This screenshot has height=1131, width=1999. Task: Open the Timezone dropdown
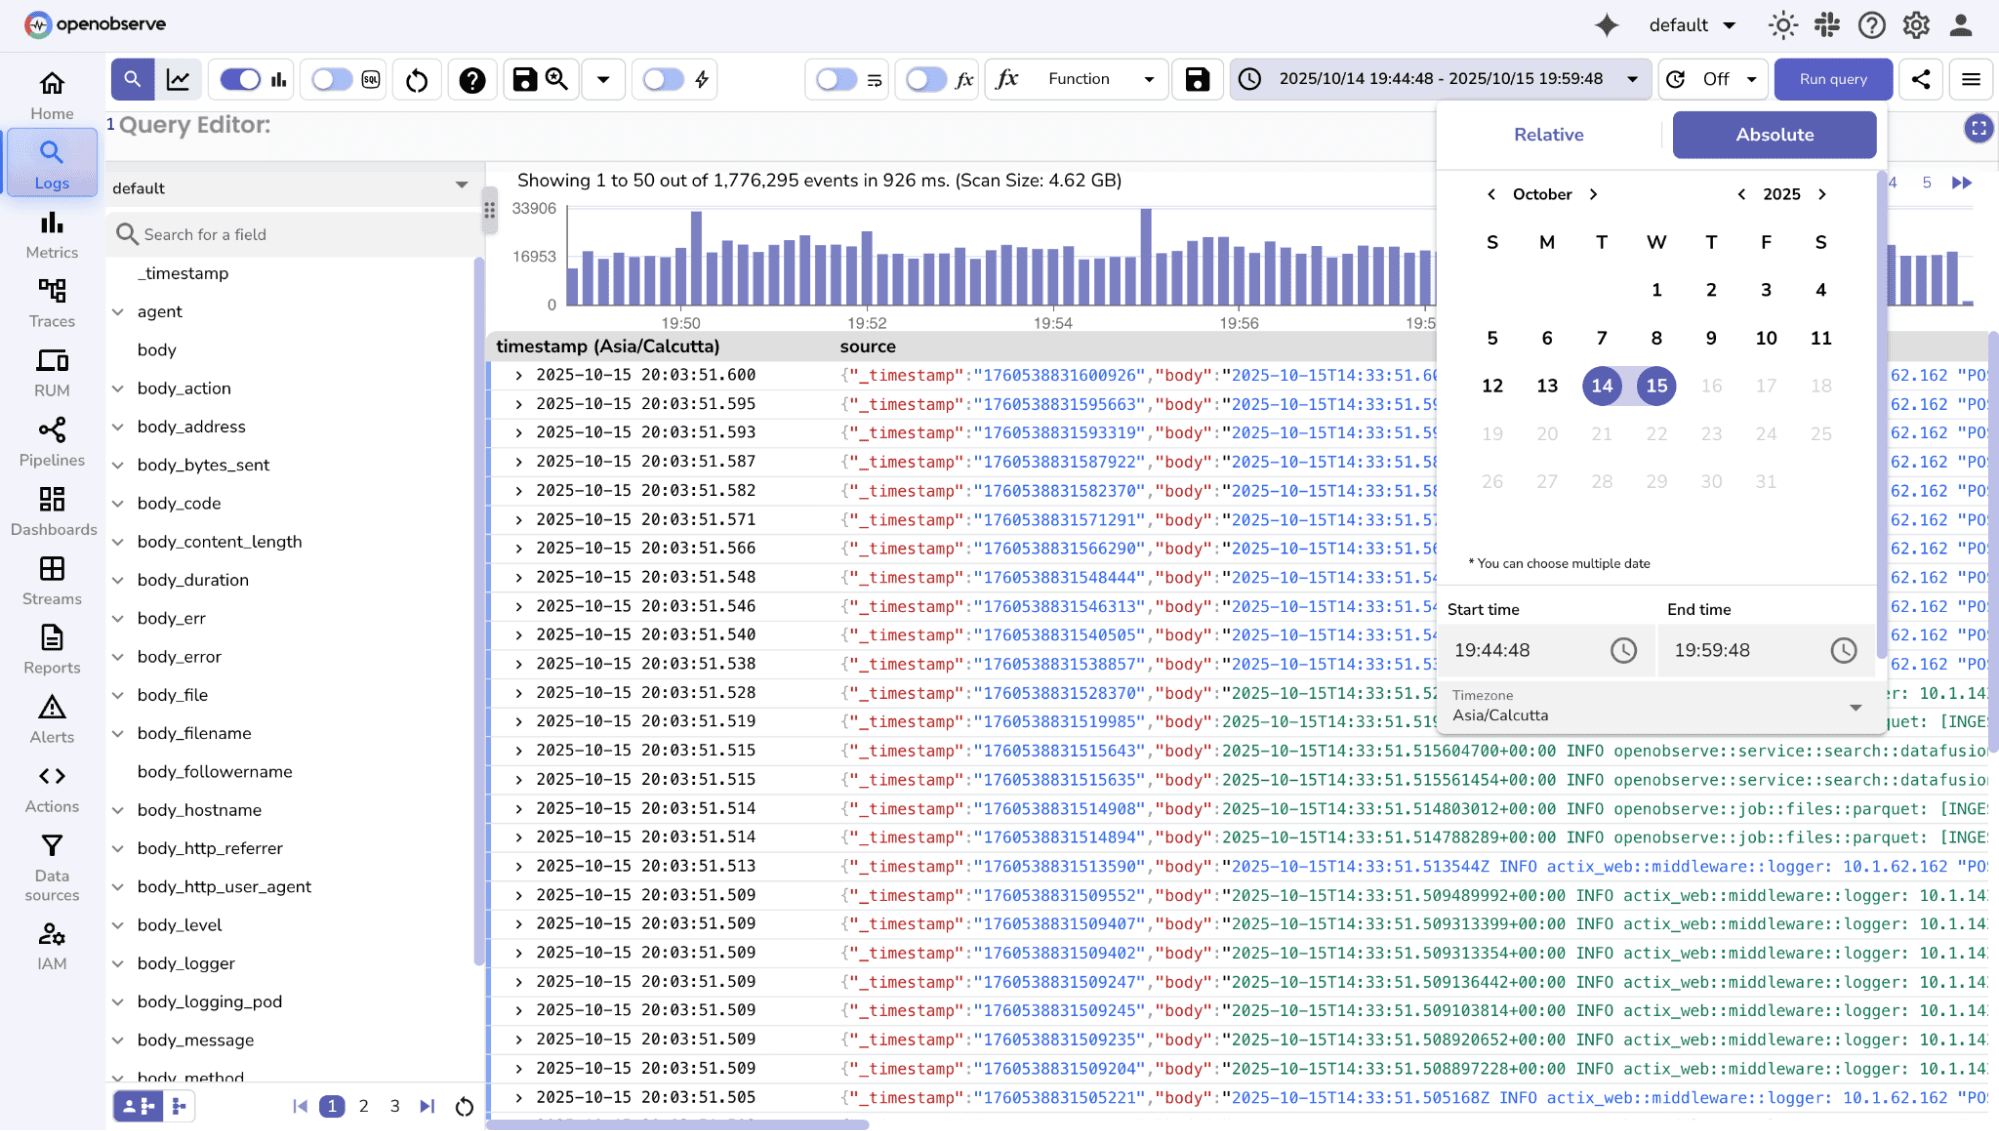tap(1857, 708)
